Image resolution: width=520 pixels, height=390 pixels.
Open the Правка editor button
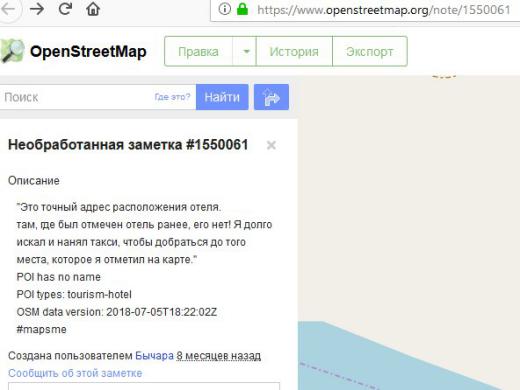point(198,52)
